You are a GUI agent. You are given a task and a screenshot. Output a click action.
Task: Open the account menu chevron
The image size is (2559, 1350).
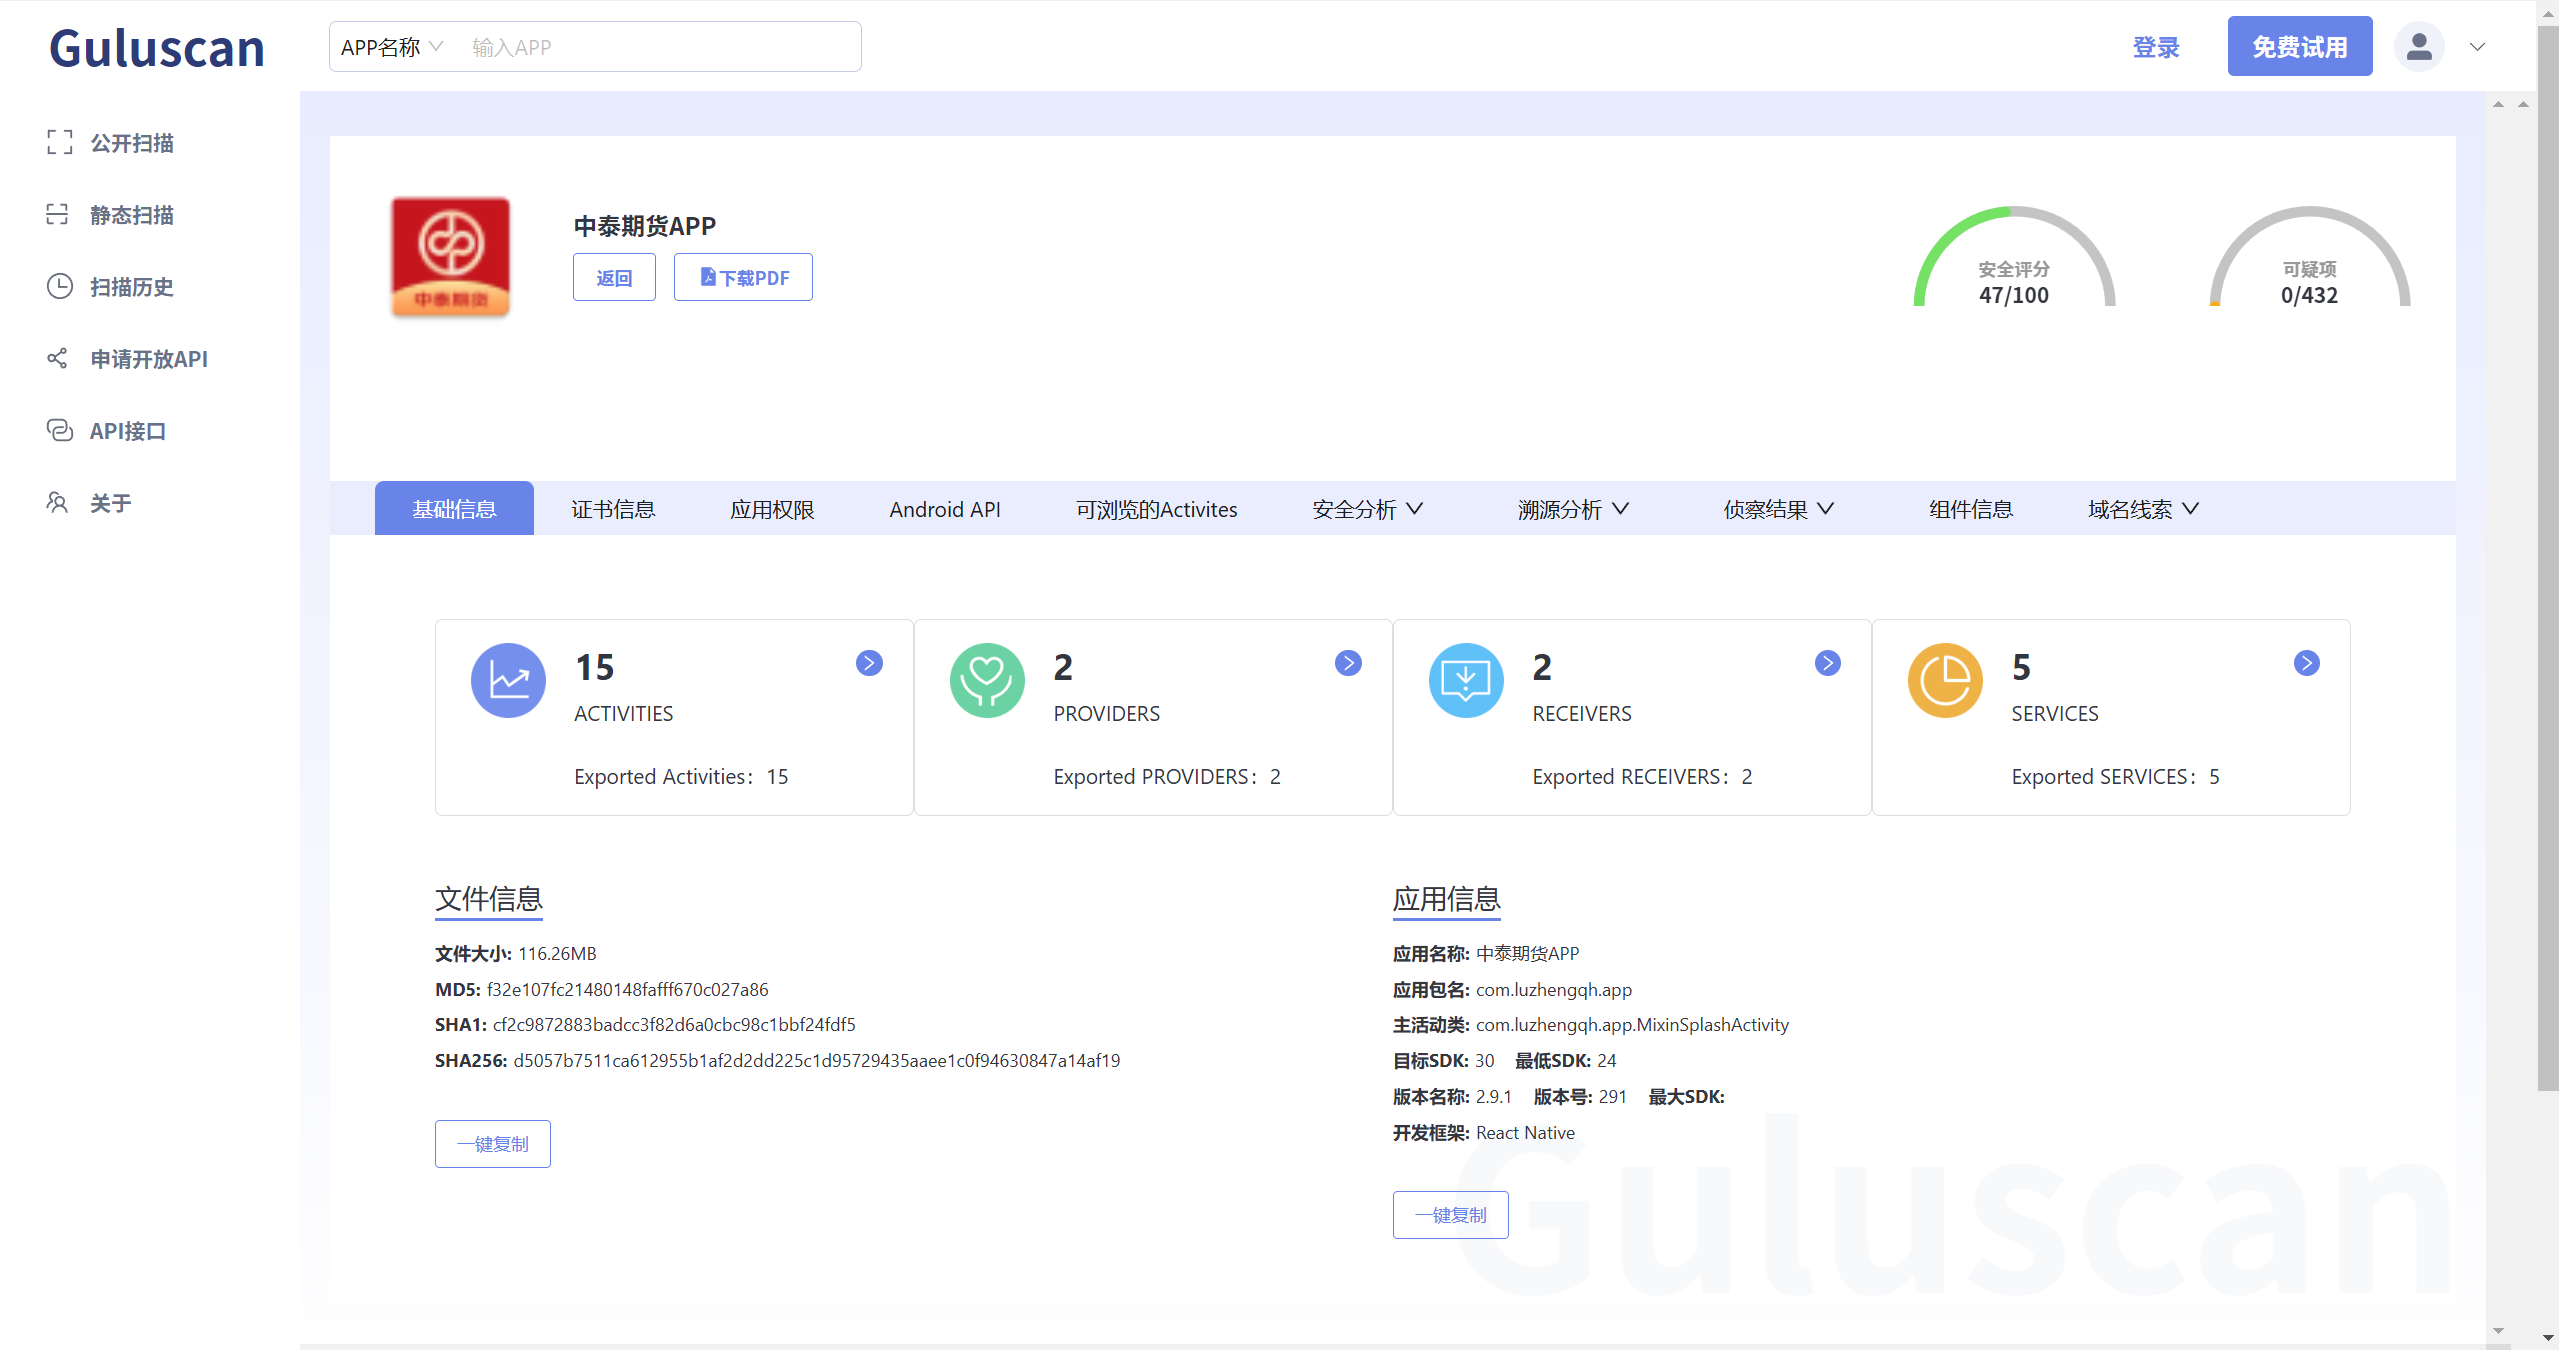click(2477, 47)
